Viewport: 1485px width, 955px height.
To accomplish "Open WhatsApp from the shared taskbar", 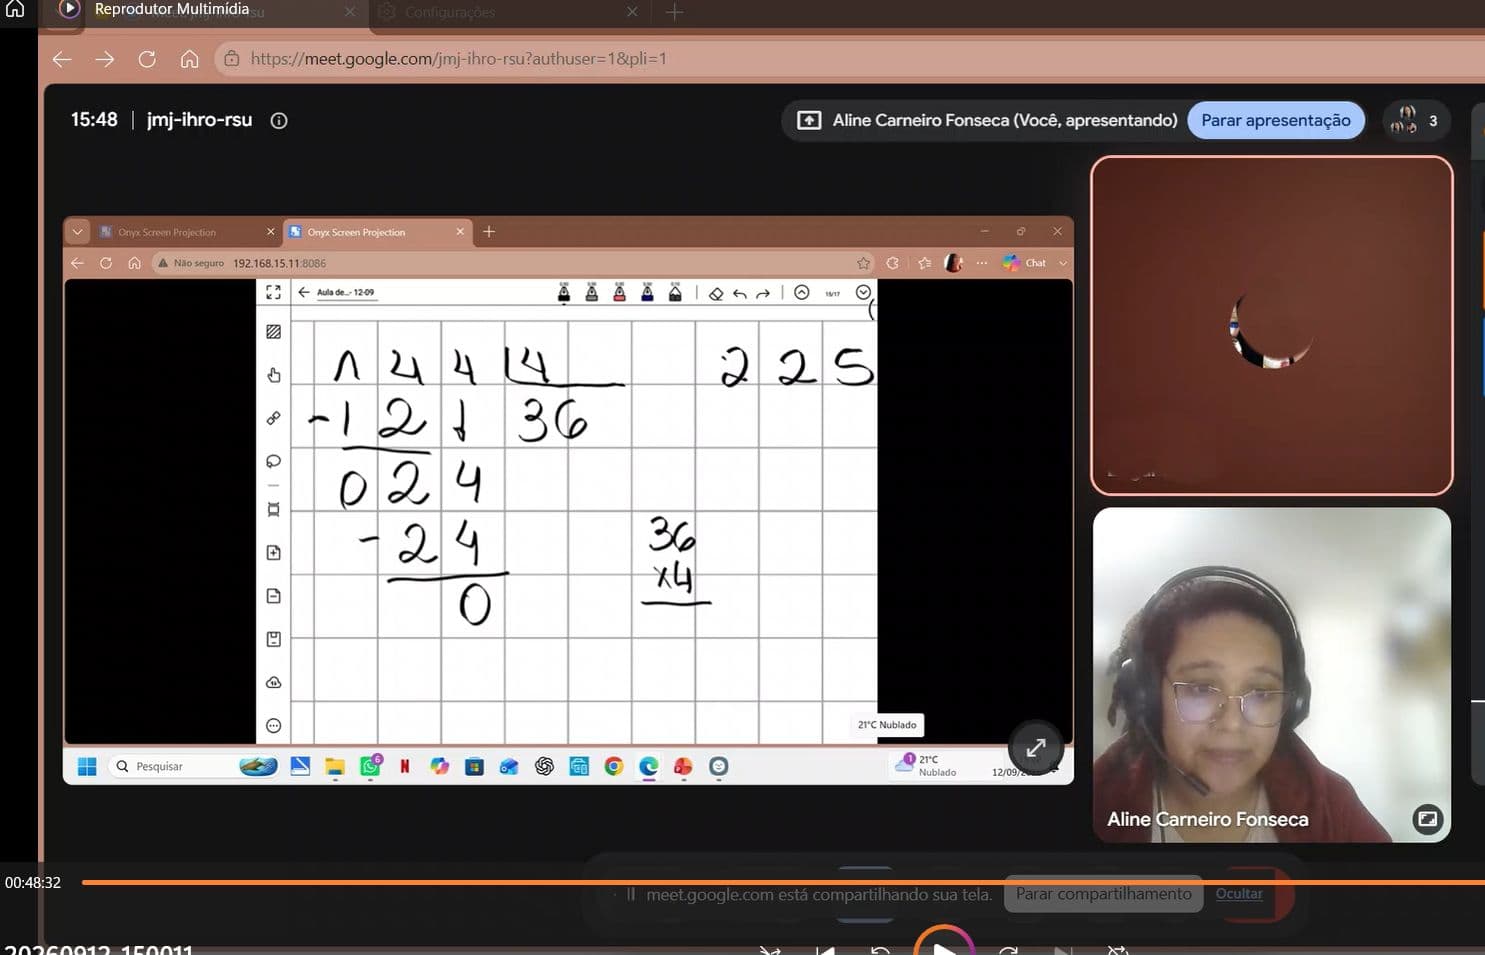I will [x=370, y=766].
